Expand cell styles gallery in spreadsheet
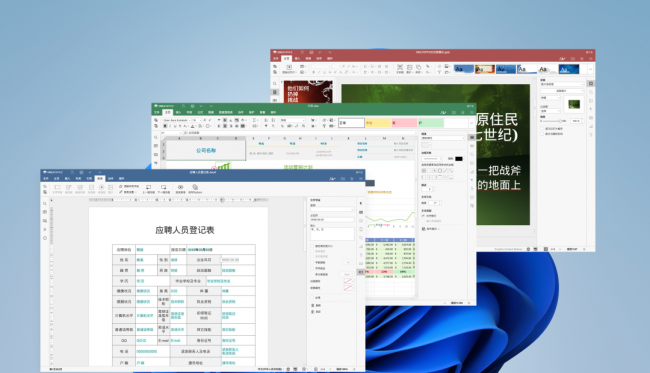 coord(471,123)
